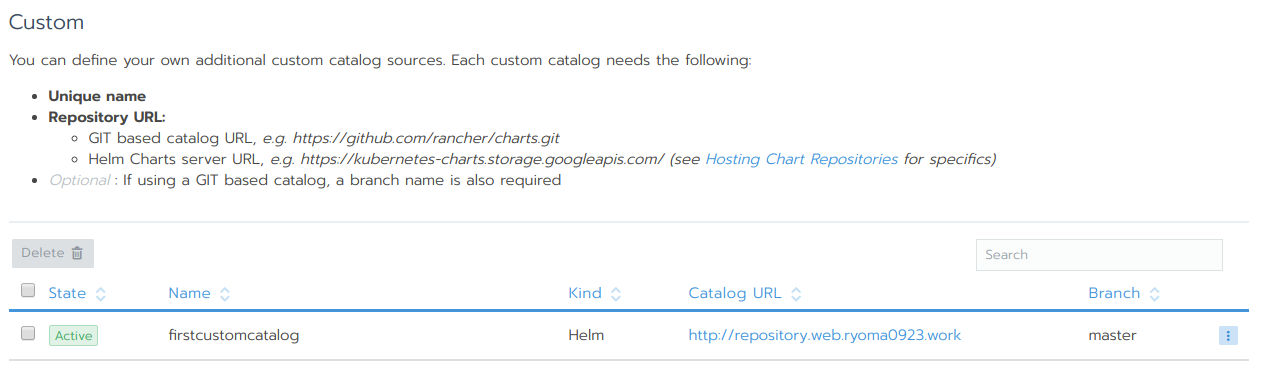This screenshot has height=377, width=1270.
Task: Click the green Active state badge
Action: [73, 336]
